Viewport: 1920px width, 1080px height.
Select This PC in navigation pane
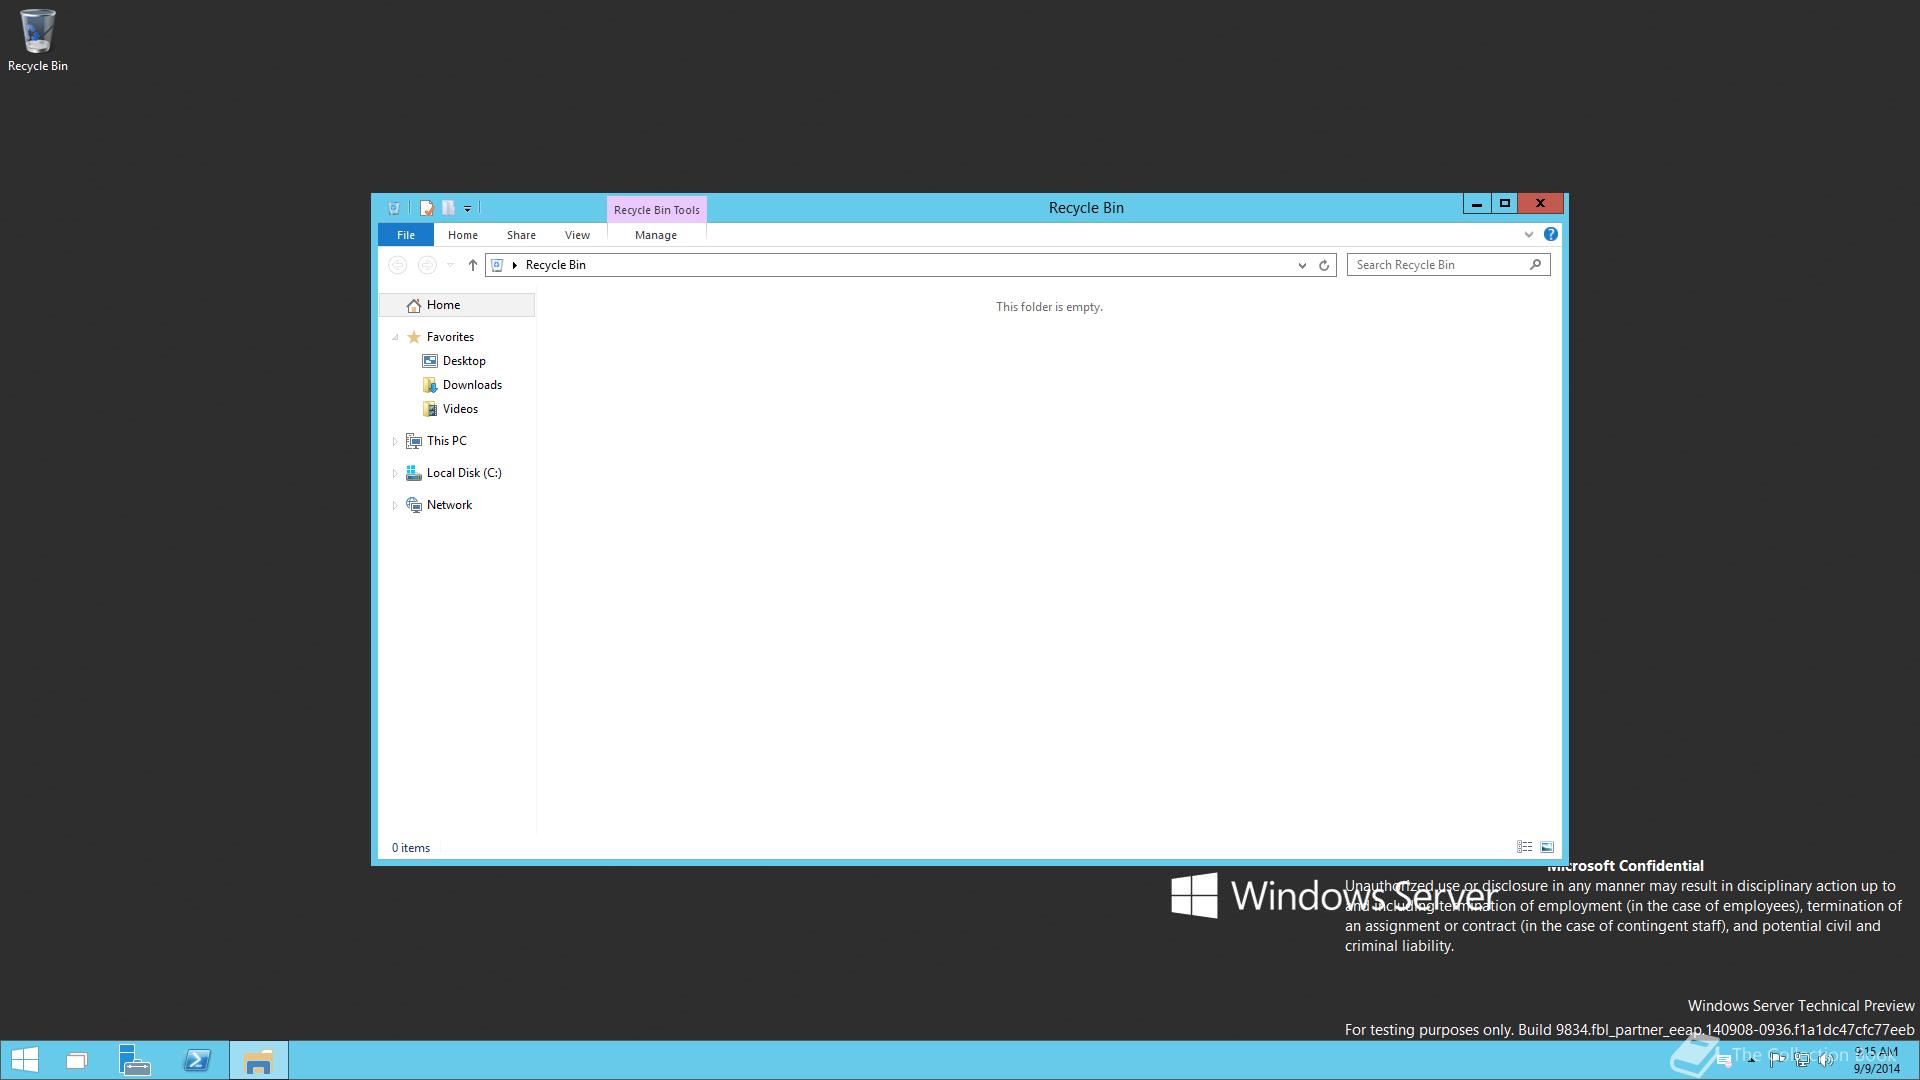point(446,441)
